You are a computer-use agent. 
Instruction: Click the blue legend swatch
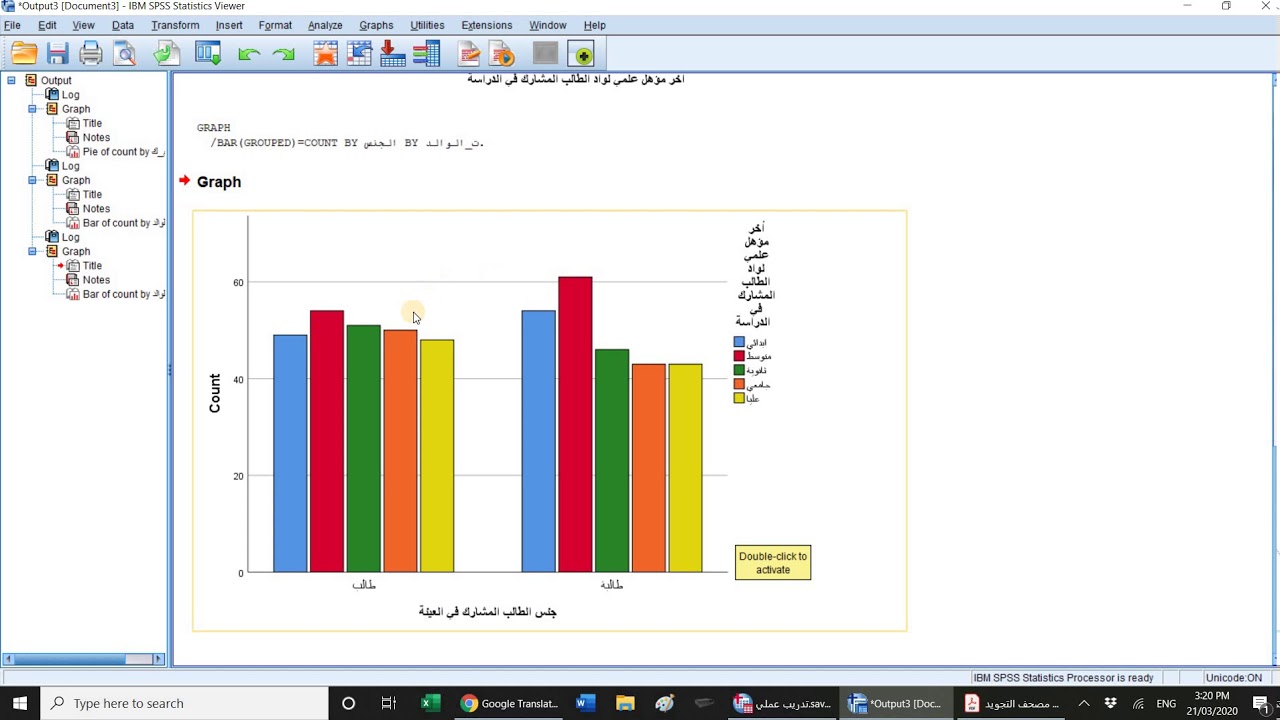[x=739, y=342]
